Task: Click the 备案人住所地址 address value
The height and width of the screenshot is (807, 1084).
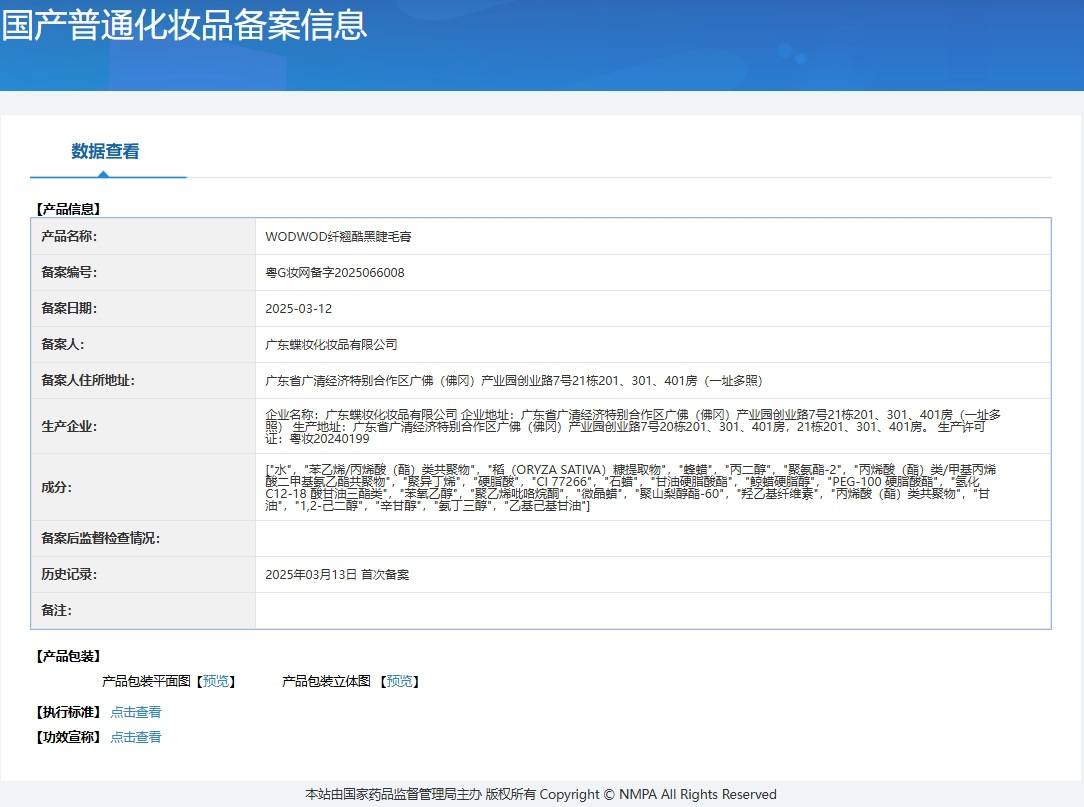Action: coord(514,380)
